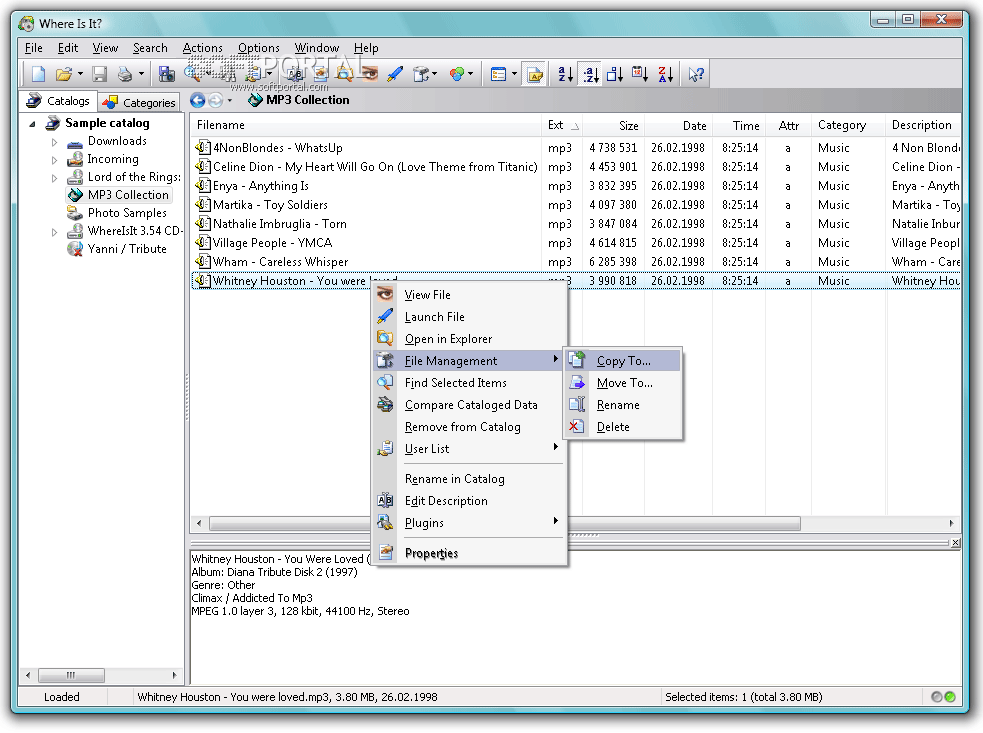
Task: Click the eye View File toolbar icon
Action: 370,74
